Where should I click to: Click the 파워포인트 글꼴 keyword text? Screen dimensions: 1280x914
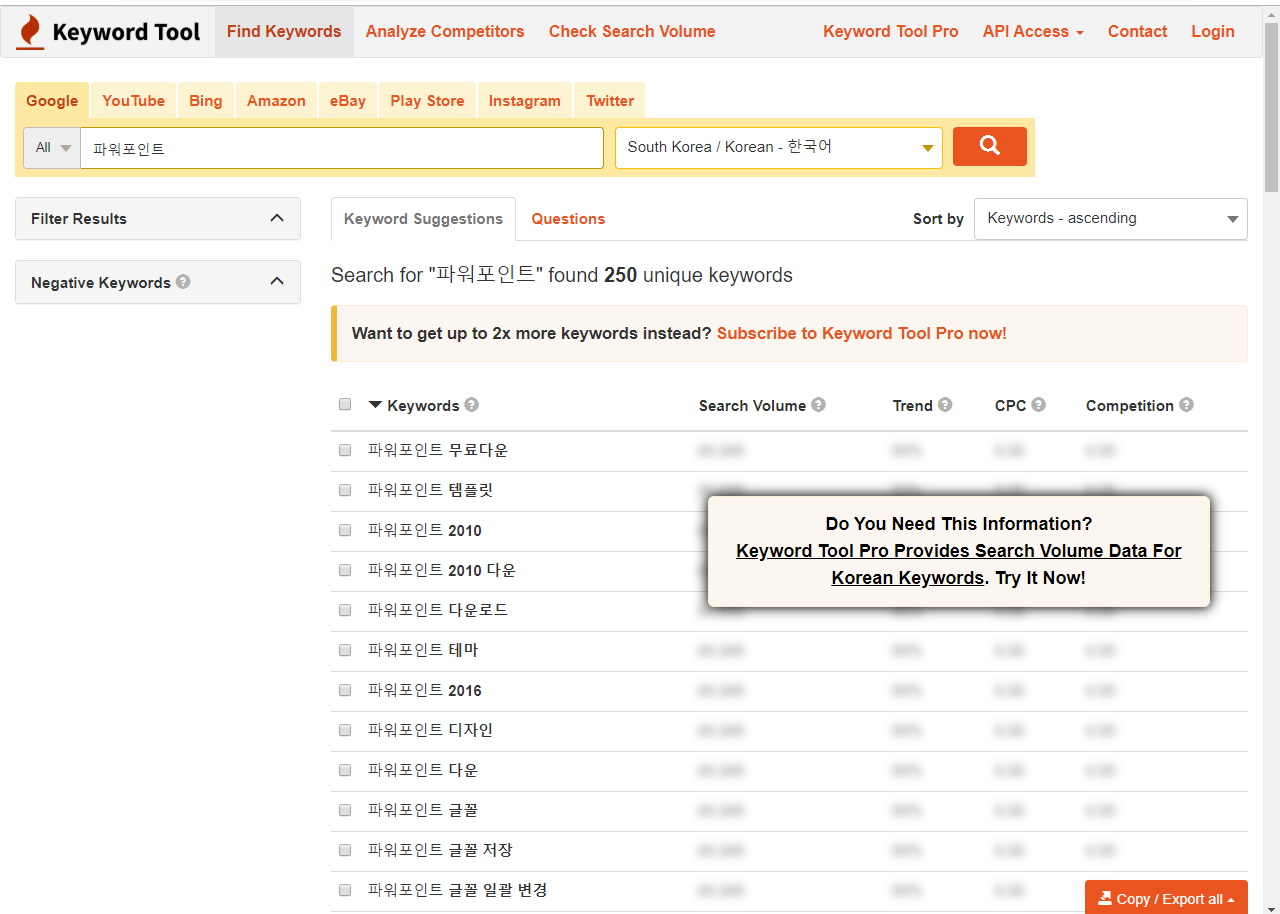(x=423, y=810)
